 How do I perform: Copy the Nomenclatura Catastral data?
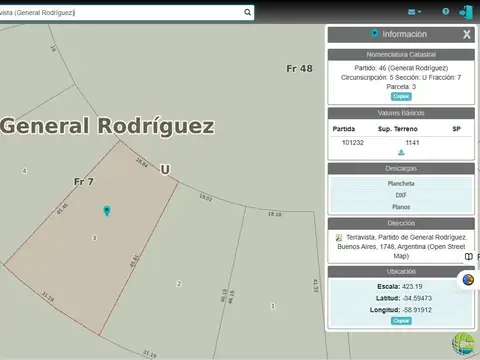[x=401, y=96]
